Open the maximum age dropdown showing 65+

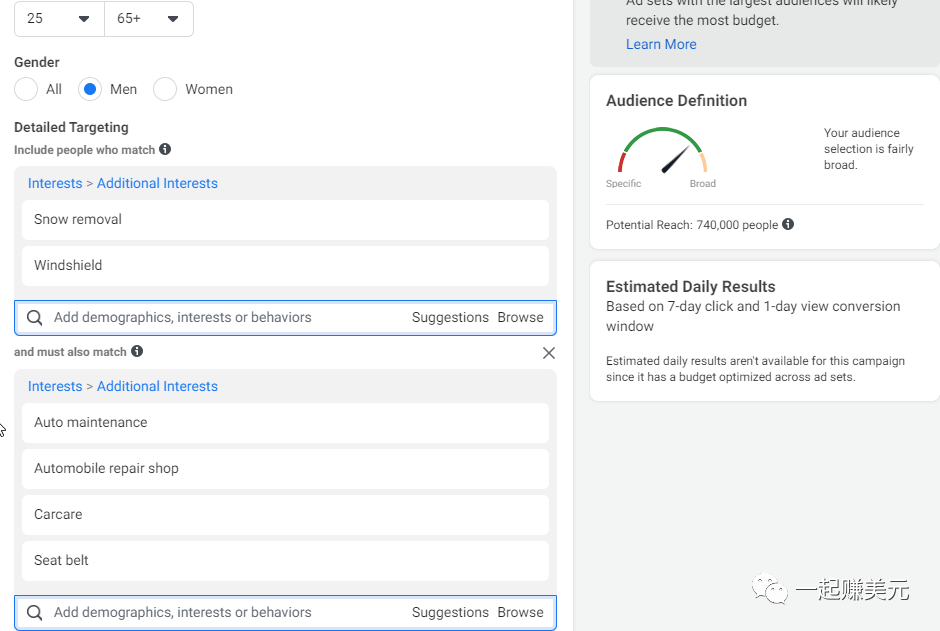pos(149,19)
